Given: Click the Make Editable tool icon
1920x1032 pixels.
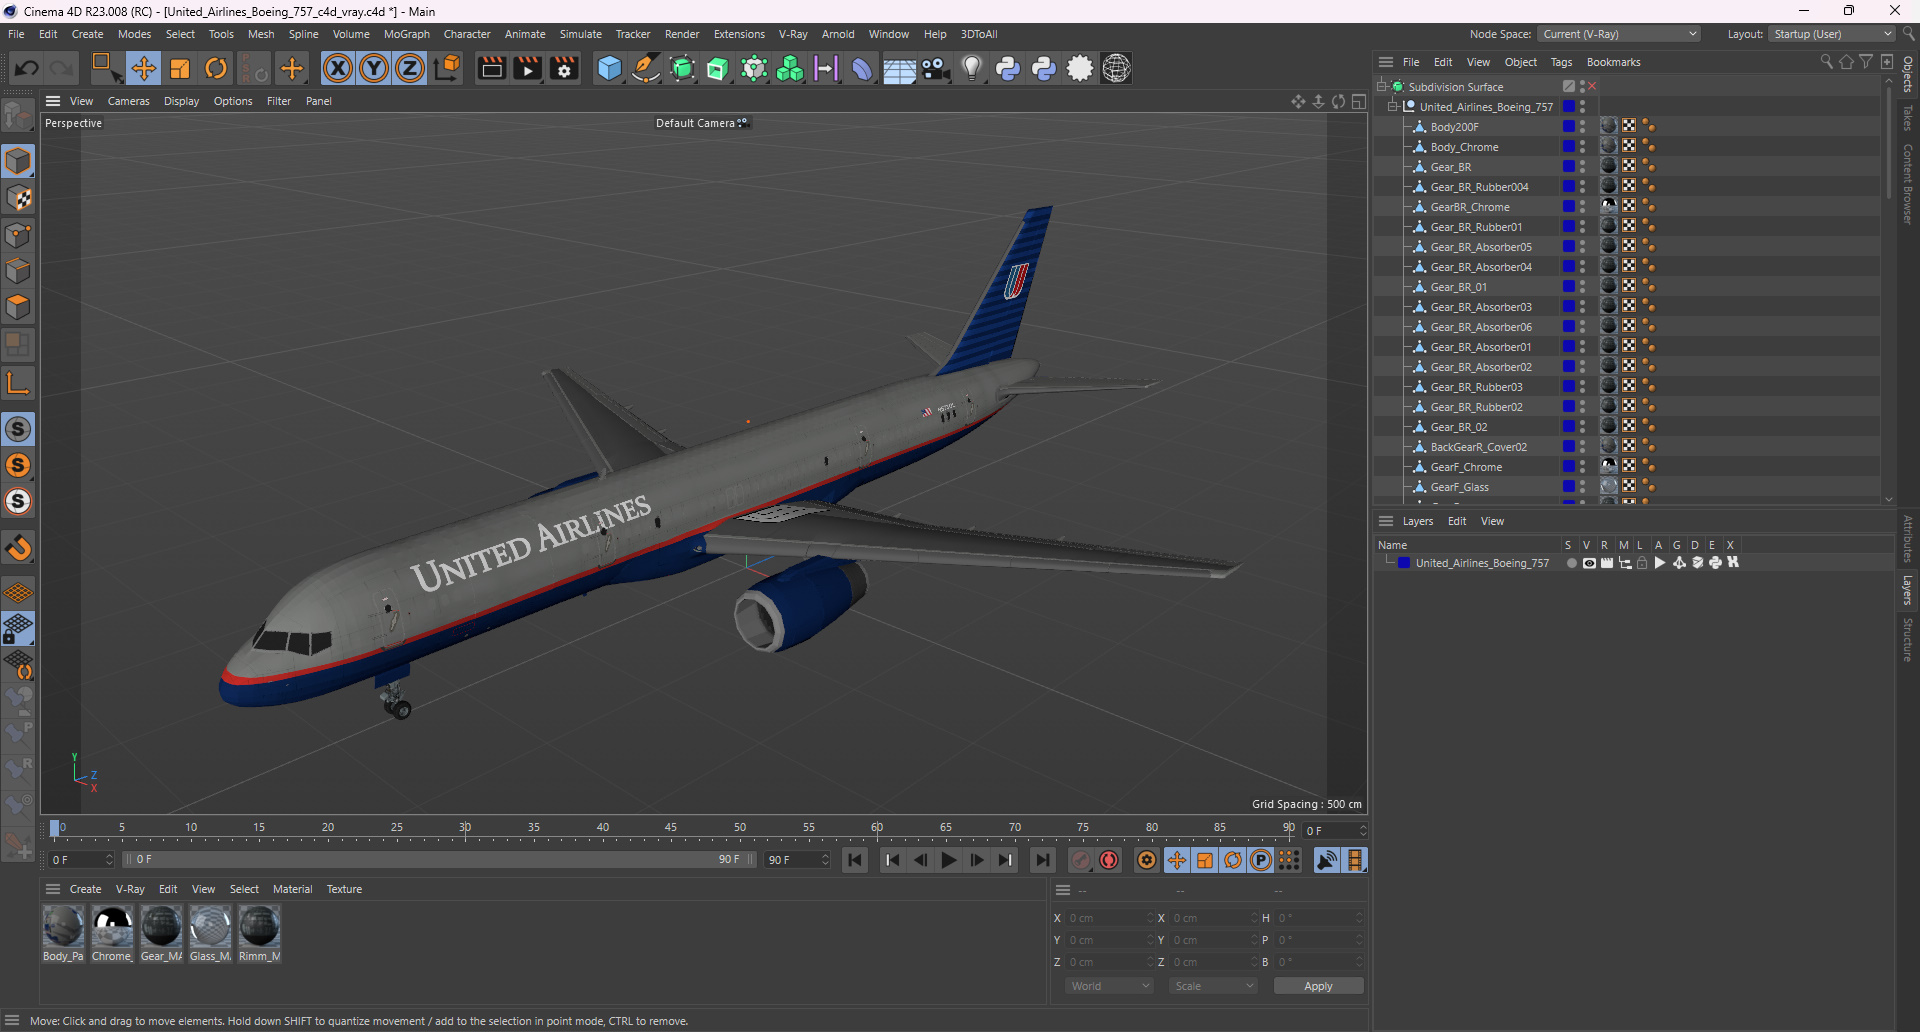Looking at the screenshot, I should [x=18, y=117].
